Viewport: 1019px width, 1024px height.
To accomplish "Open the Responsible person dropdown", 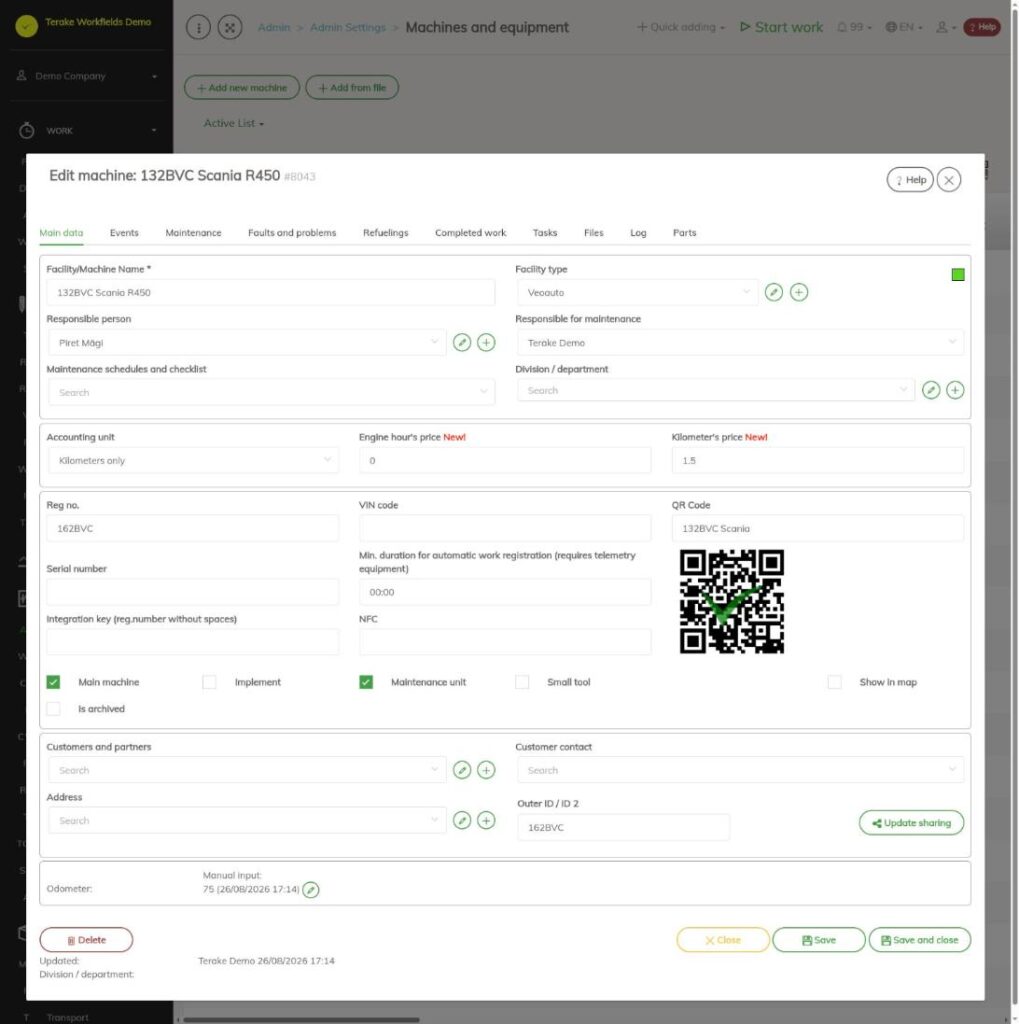I will point(247,343).
